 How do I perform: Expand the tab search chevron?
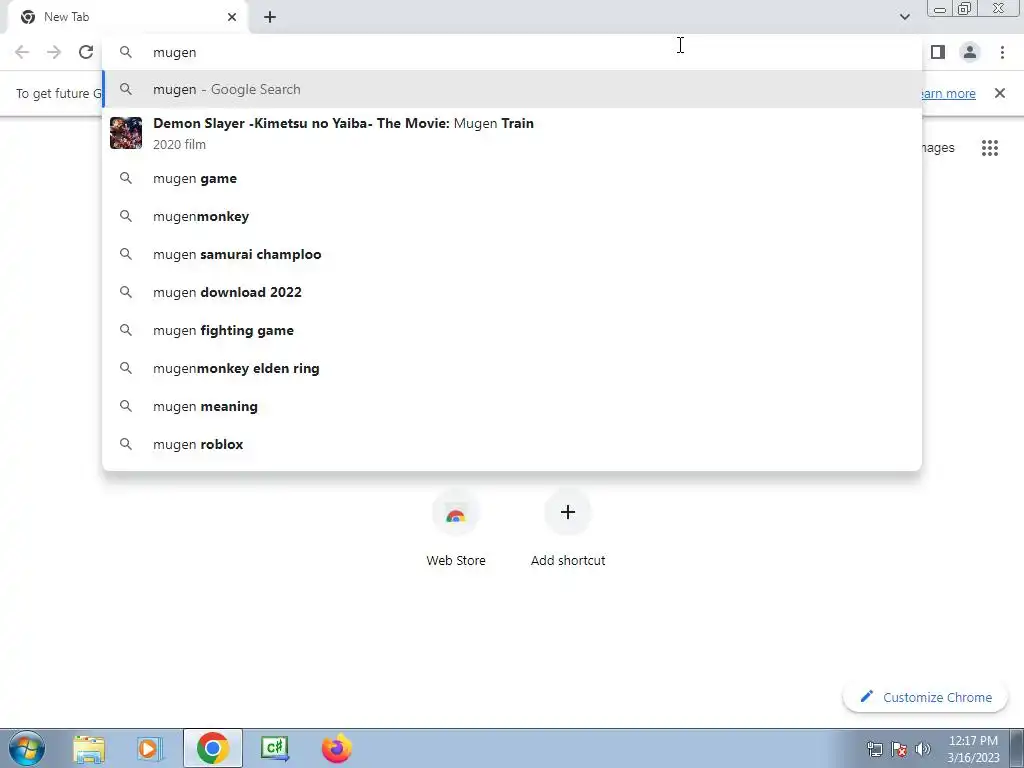(x=904, y=17)
